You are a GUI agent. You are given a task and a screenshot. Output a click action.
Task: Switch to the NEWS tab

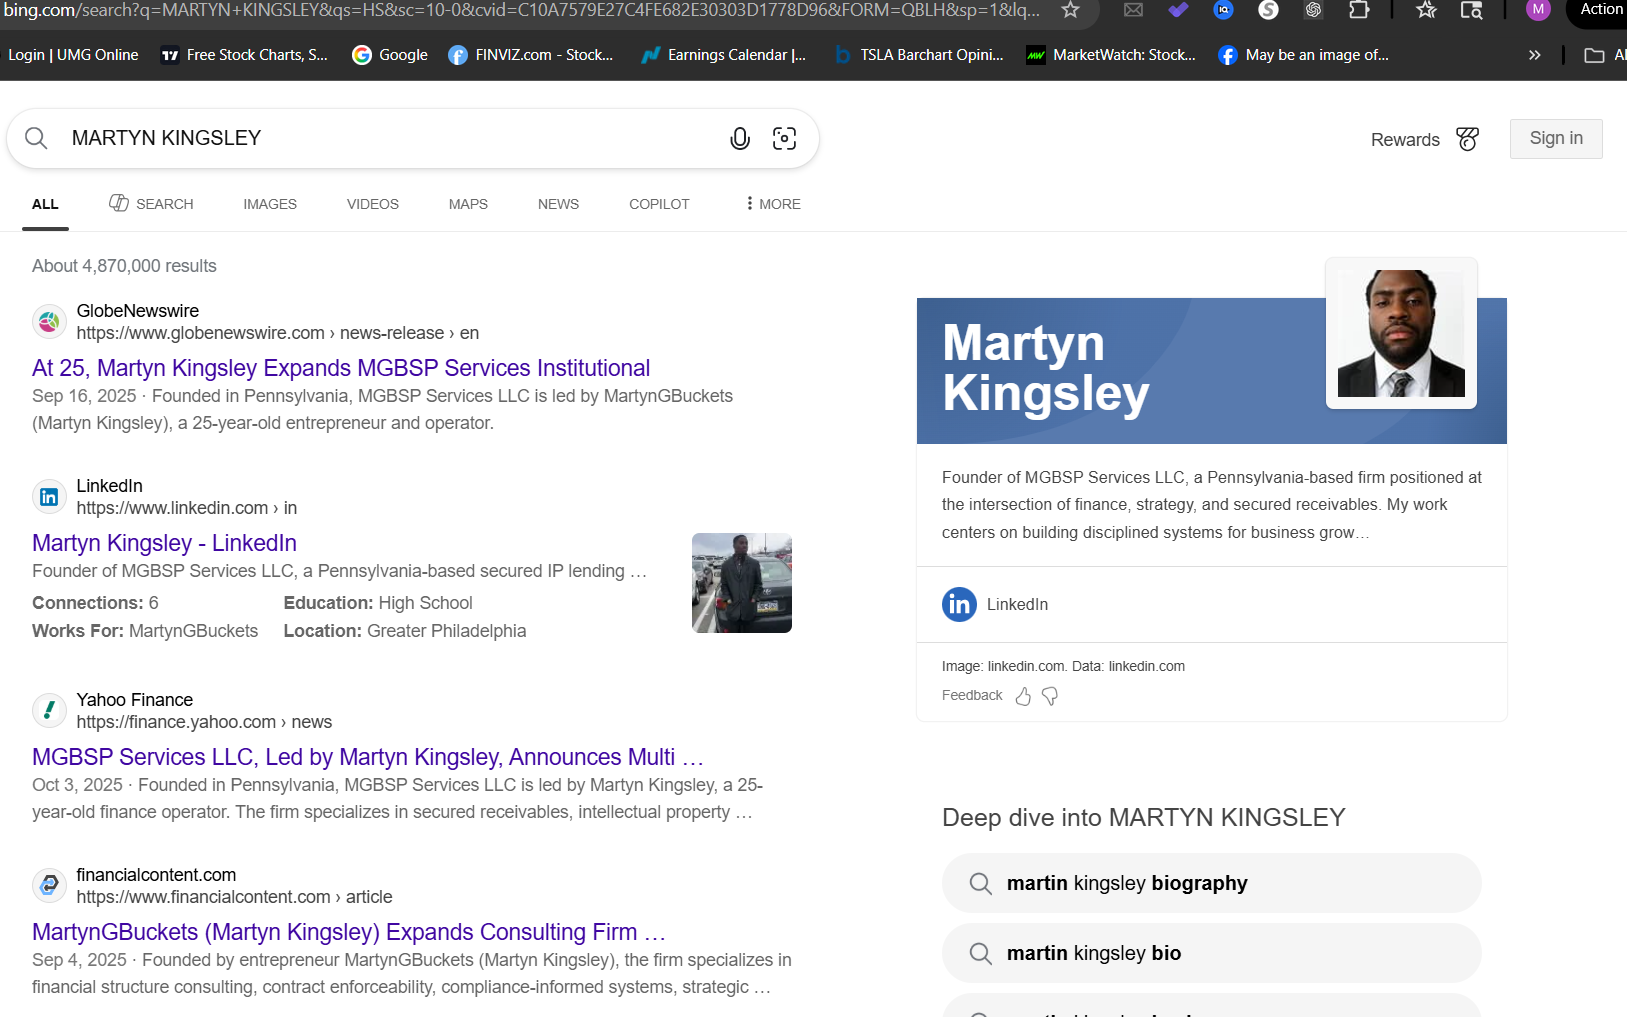(x=558, y=204)
